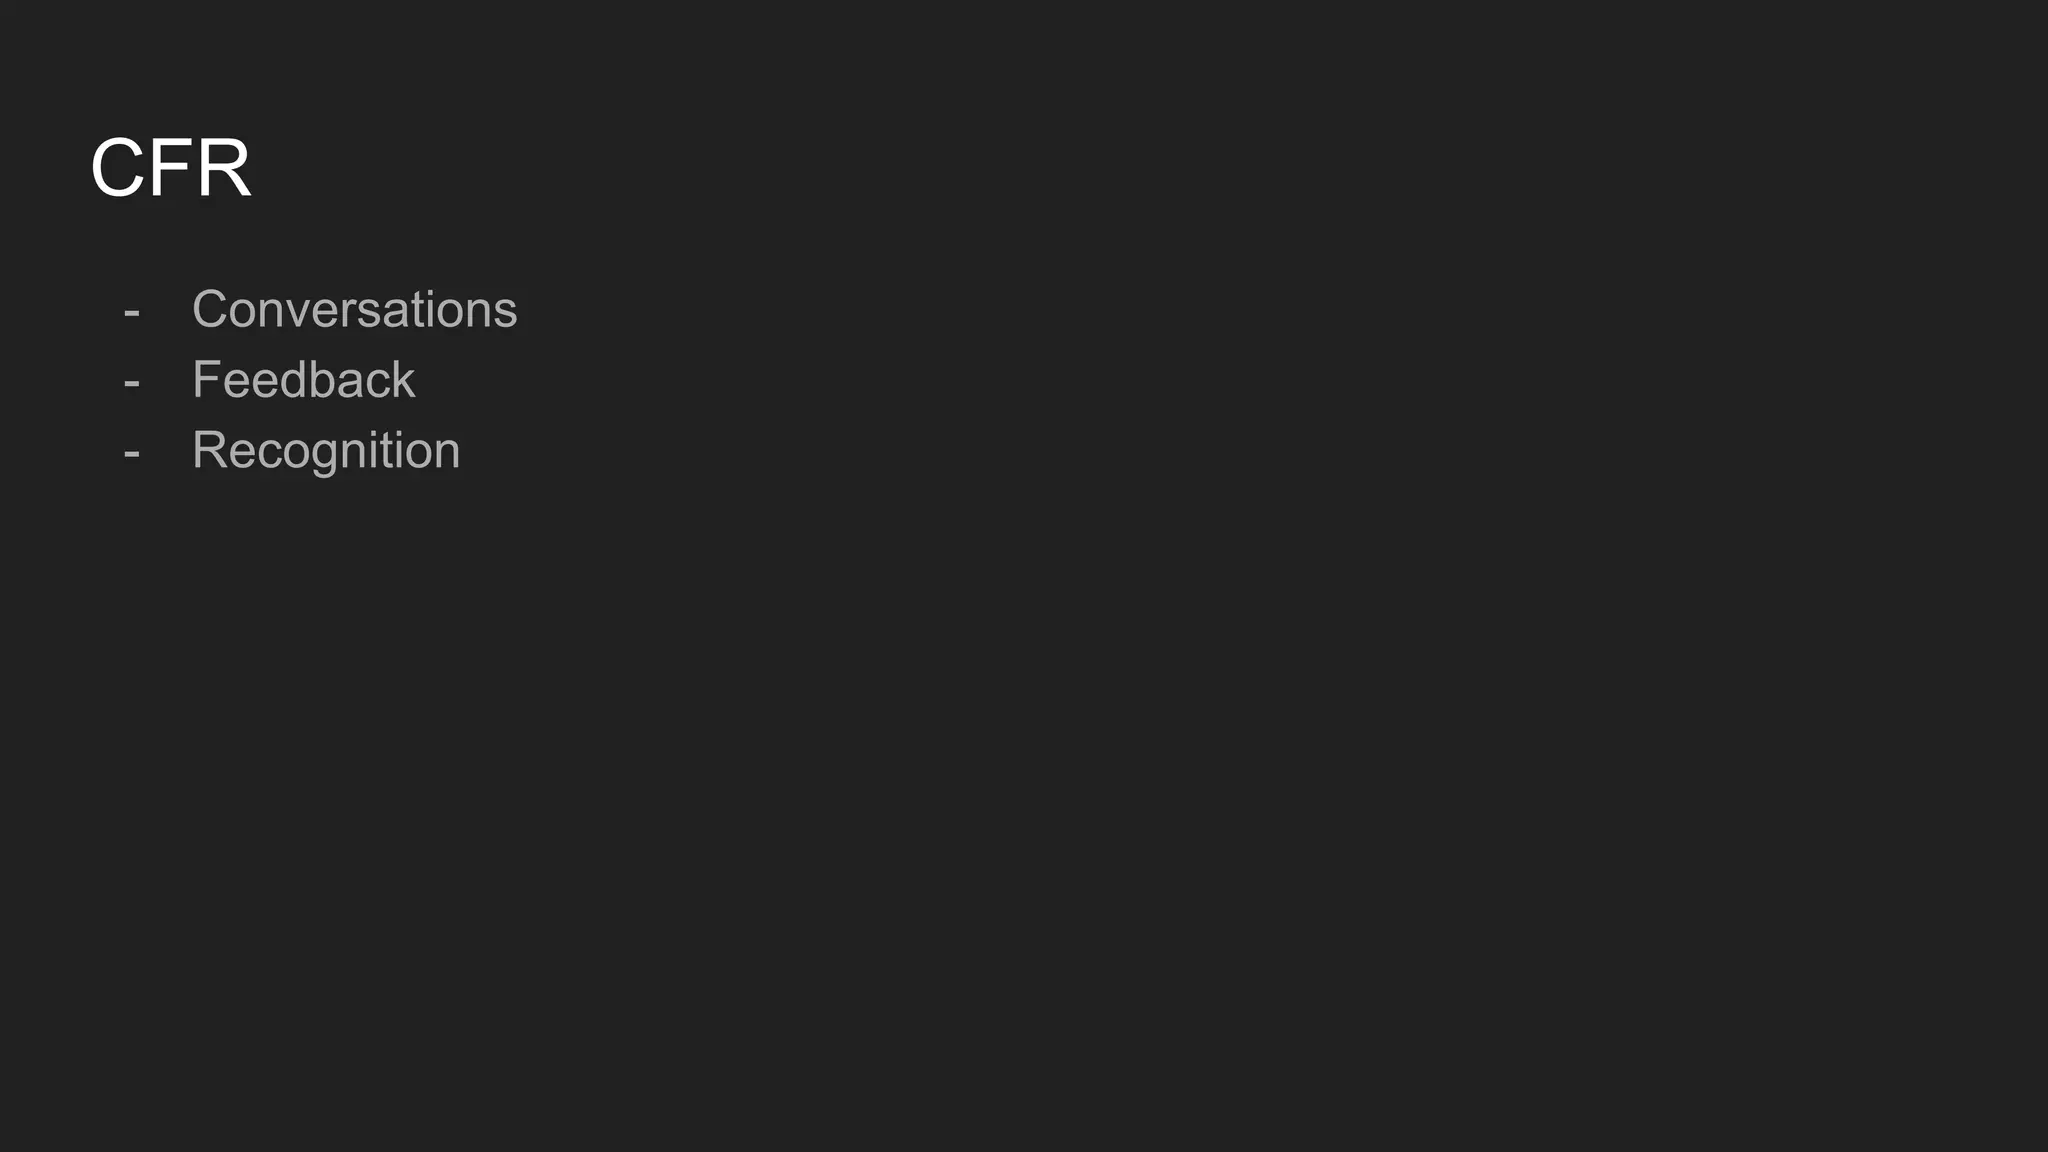The image size is (2048, 1152).
Task: Click the dash before Conversations
Action: (x=131, y=312)
